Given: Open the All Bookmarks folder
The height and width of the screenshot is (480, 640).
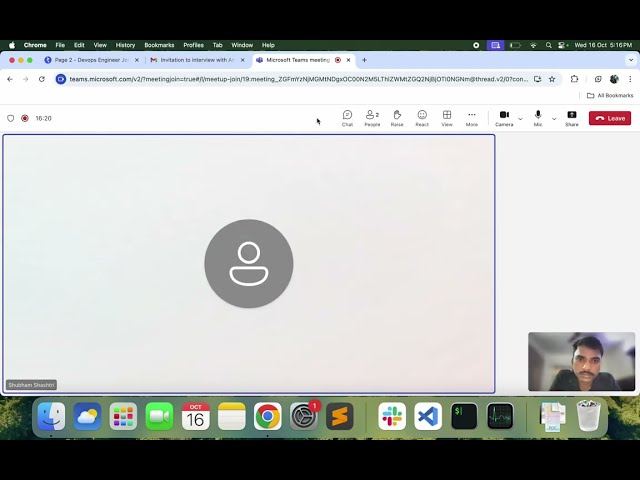Looking at the screenshot, I should click(x=610, y=96).
